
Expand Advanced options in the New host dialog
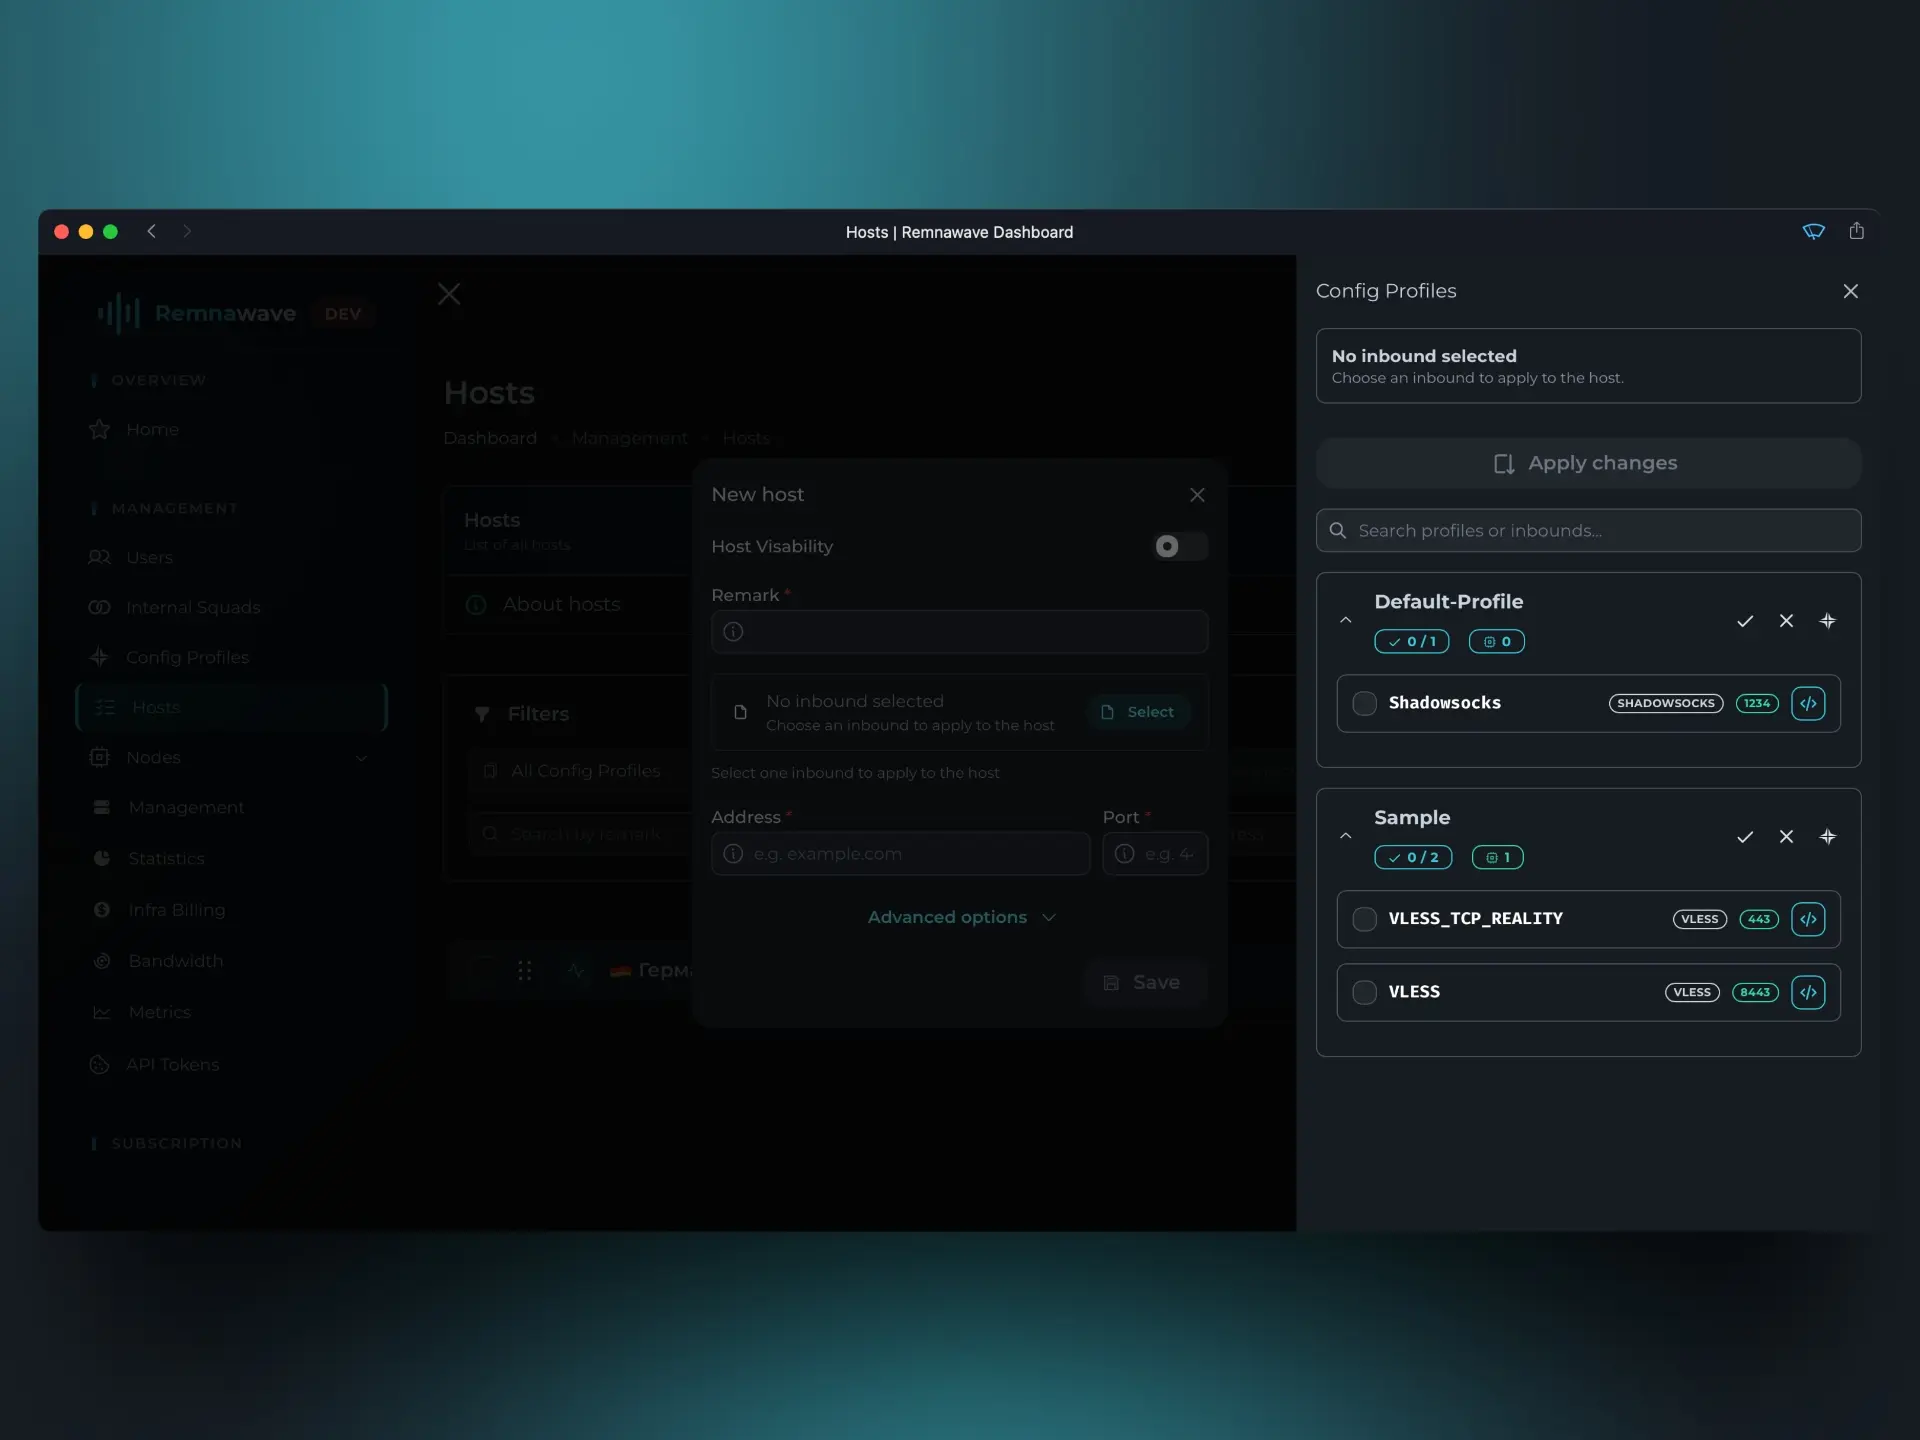(960, 917)
